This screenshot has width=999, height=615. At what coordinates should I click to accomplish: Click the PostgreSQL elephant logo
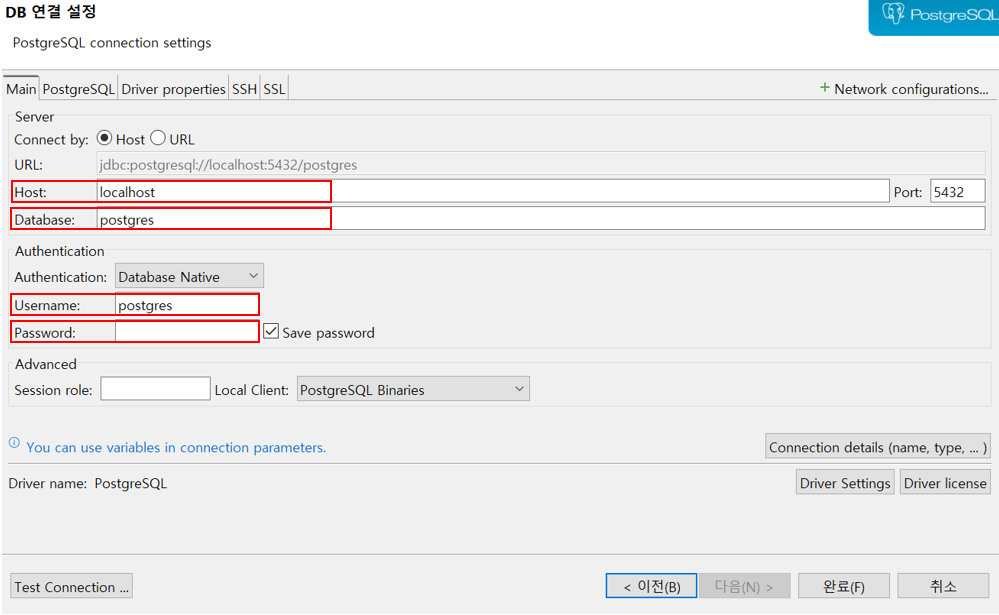tap(893, 13)
